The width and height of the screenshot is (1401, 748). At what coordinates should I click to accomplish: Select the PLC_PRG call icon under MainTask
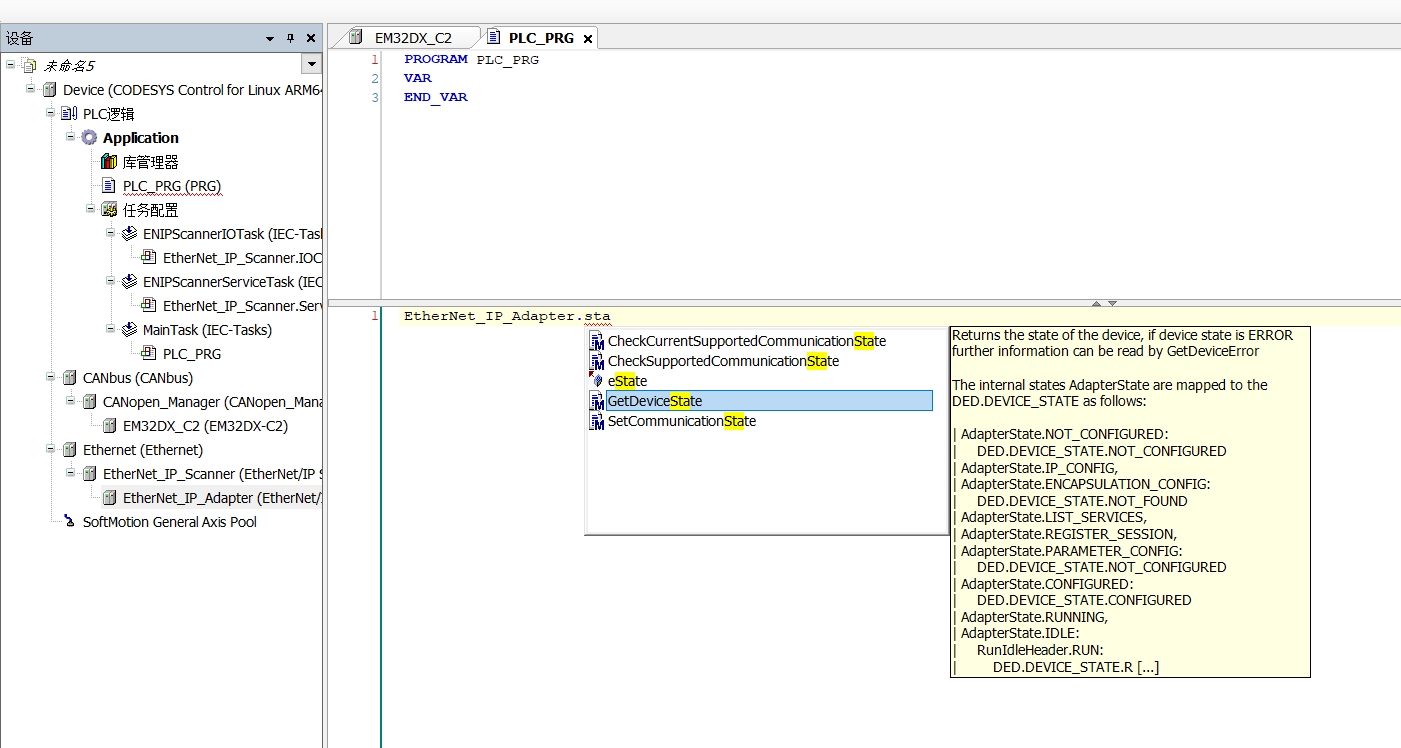(149, 354)
